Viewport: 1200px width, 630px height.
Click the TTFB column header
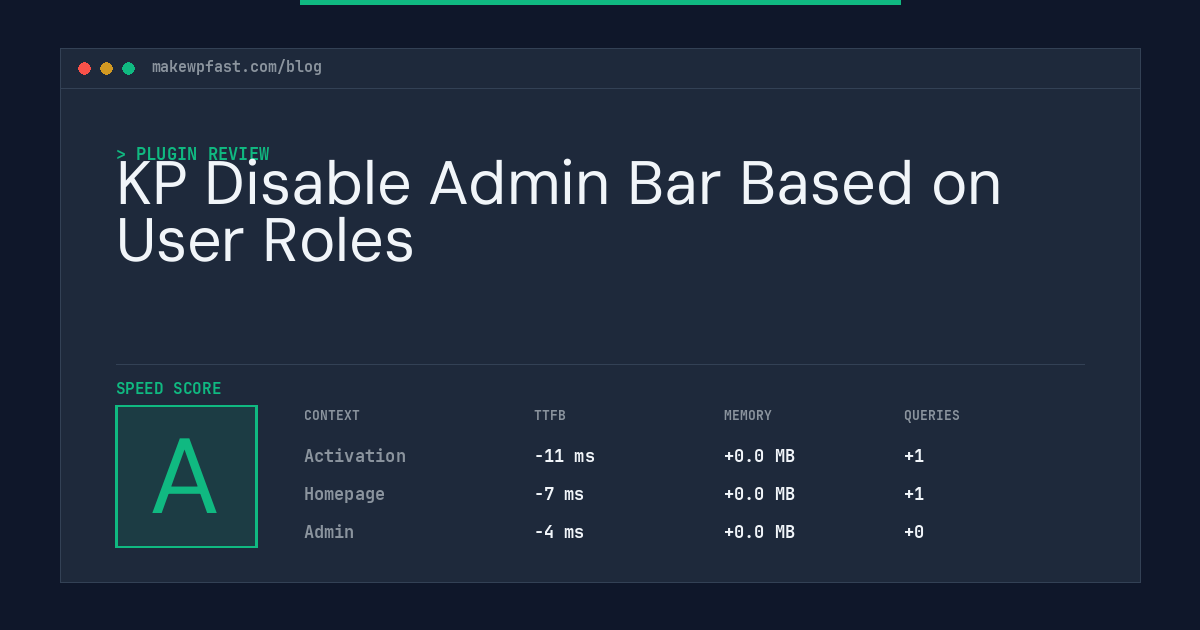(x=550, y=415)
